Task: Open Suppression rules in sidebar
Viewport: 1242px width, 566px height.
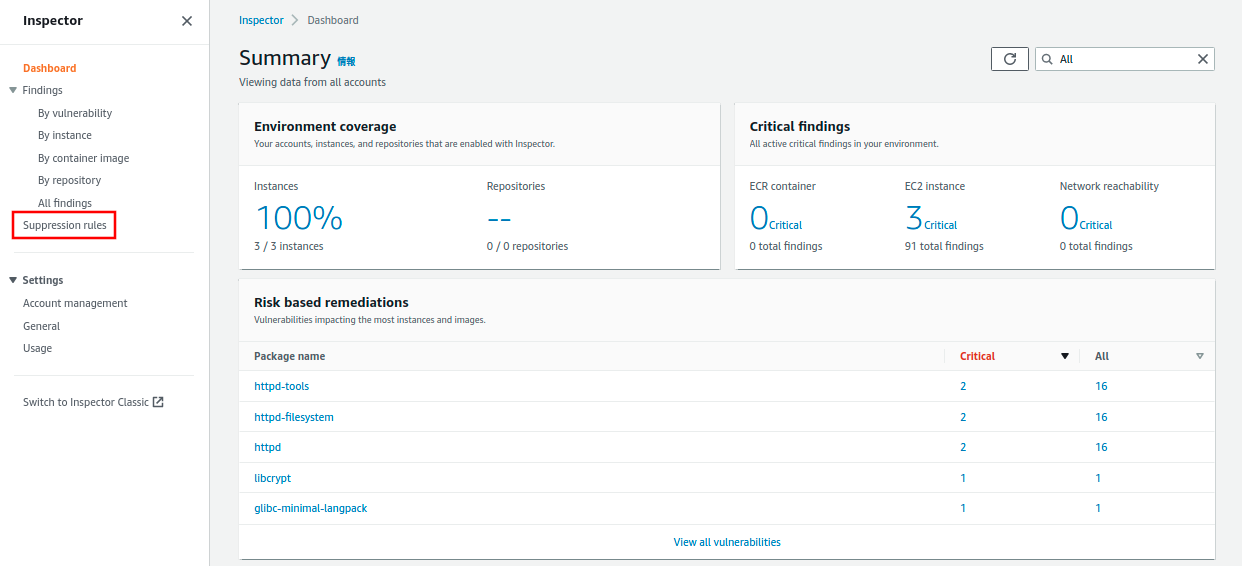Action: coord(65,225)
